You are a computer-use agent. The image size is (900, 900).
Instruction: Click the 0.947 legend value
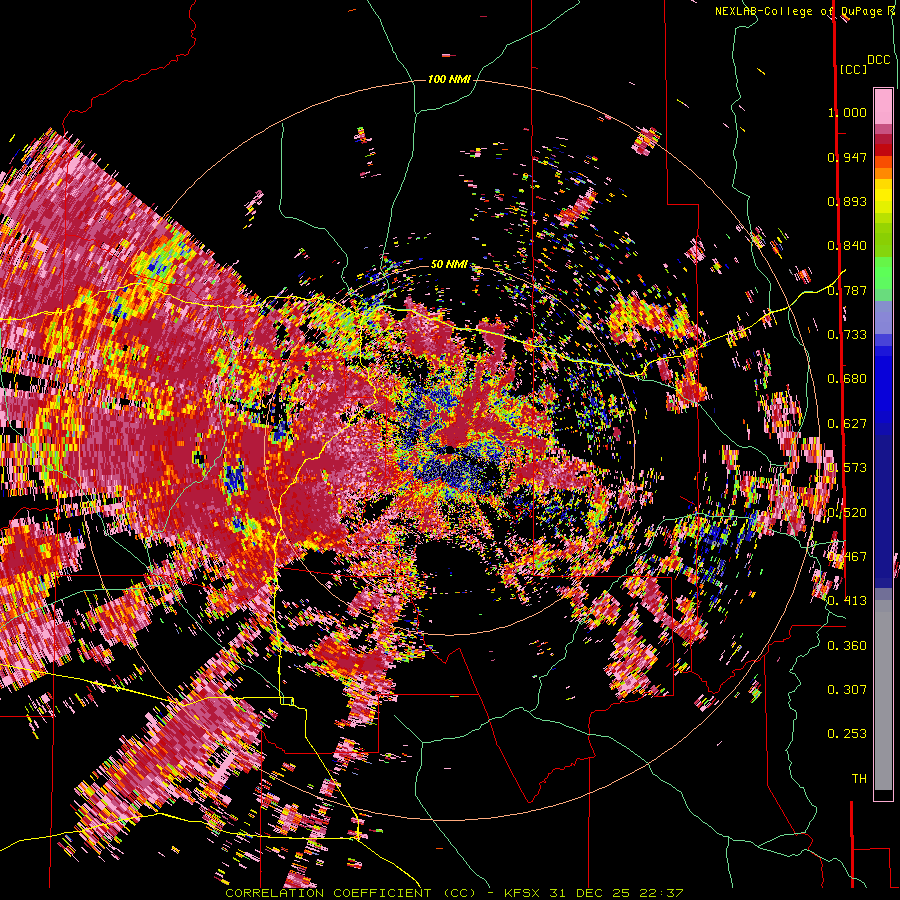tap(847, 157)
